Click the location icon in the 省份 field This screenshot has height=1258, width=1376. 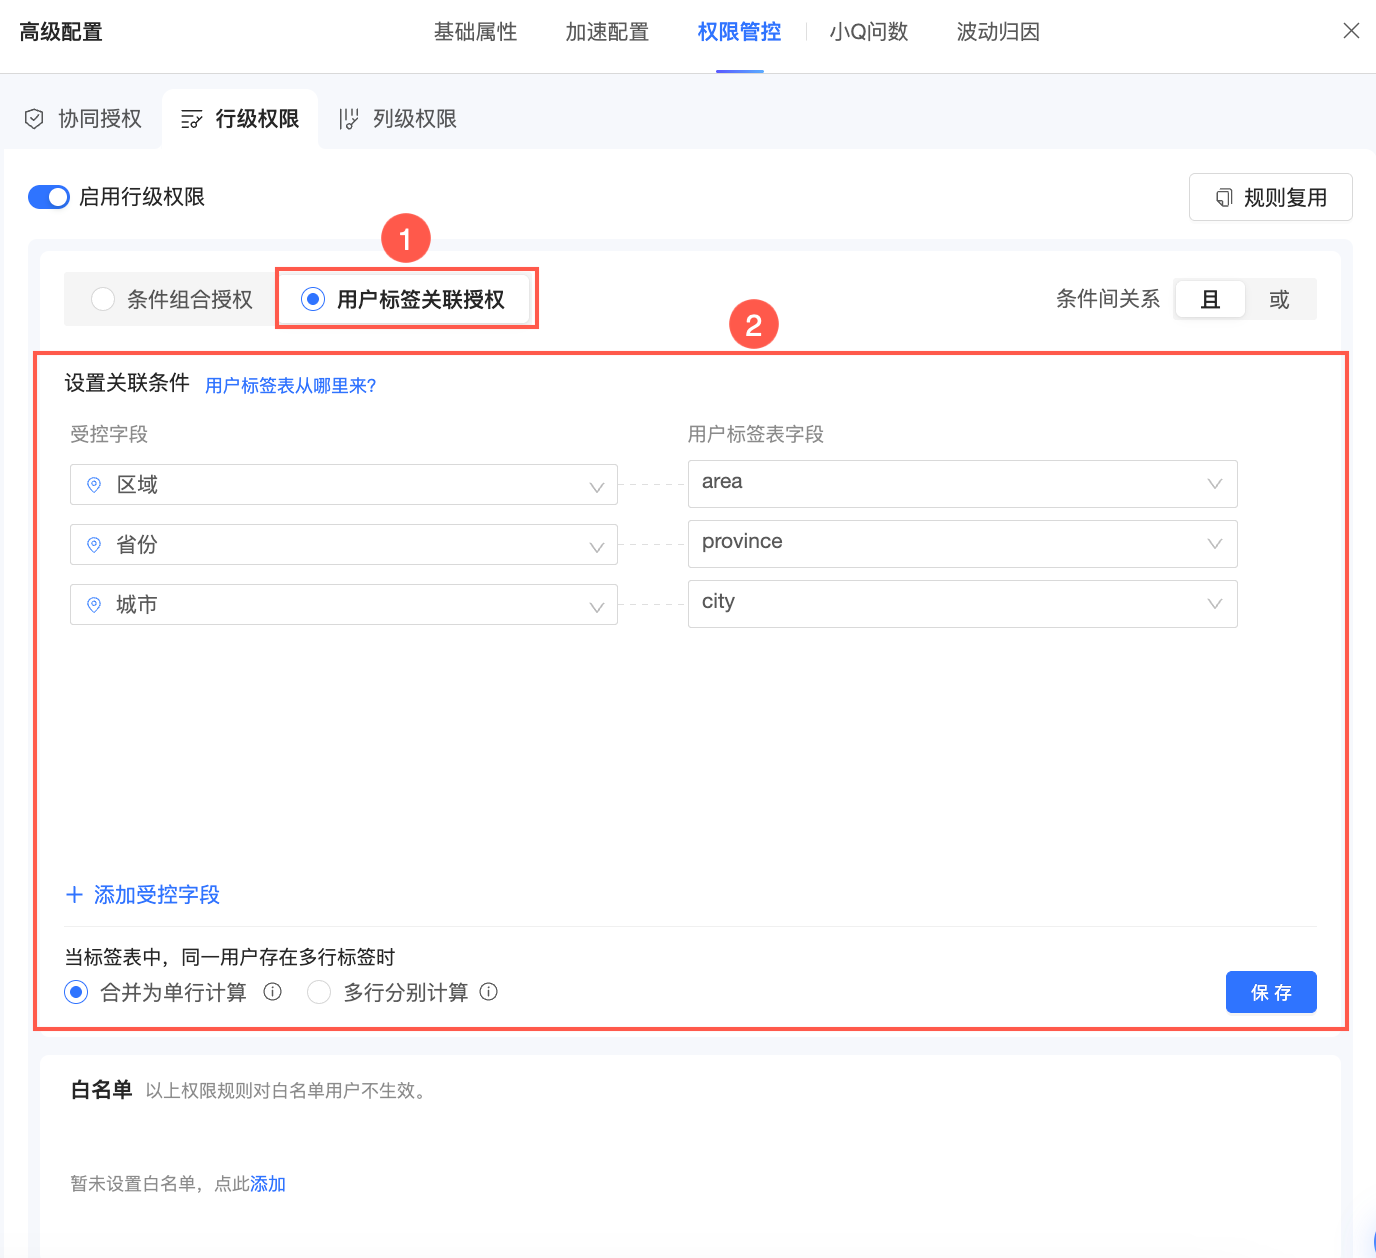click(94, 545)
